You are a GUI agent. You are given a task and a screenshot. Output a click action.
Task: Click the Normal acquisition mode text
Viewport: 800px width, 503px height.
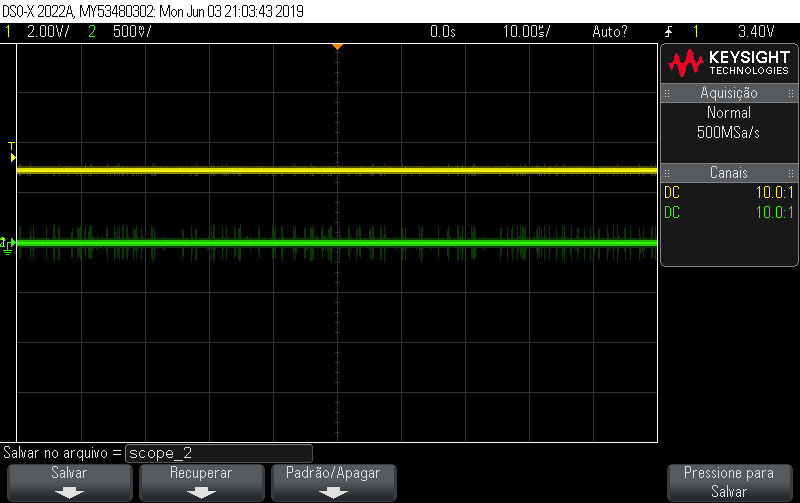pyautogui.click(x=729, y=113)
